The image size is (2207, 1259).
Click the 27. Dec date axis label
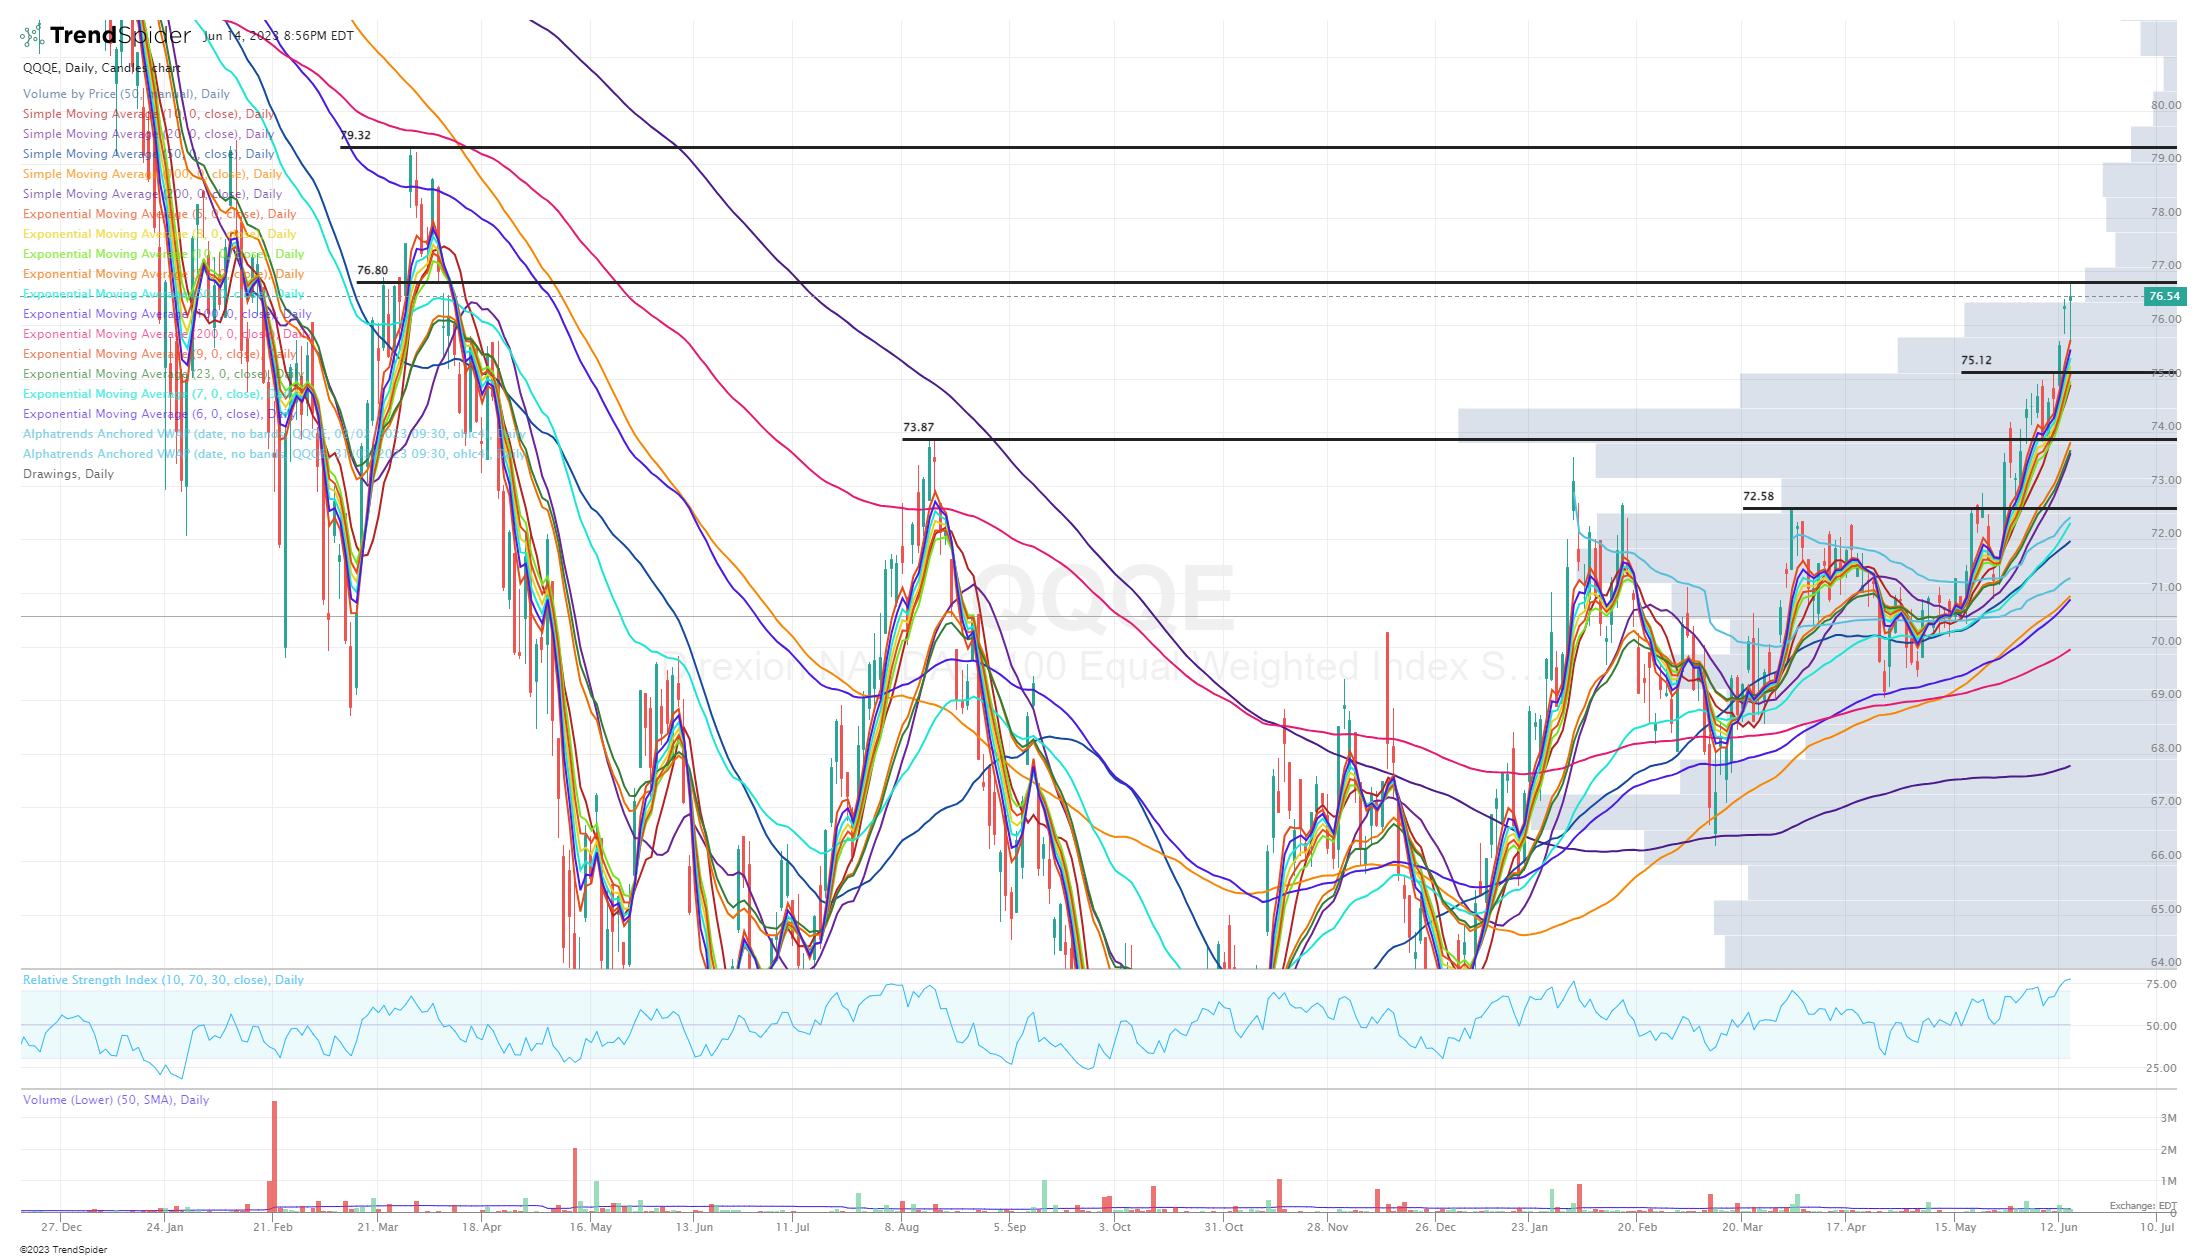pos(62,1228)
